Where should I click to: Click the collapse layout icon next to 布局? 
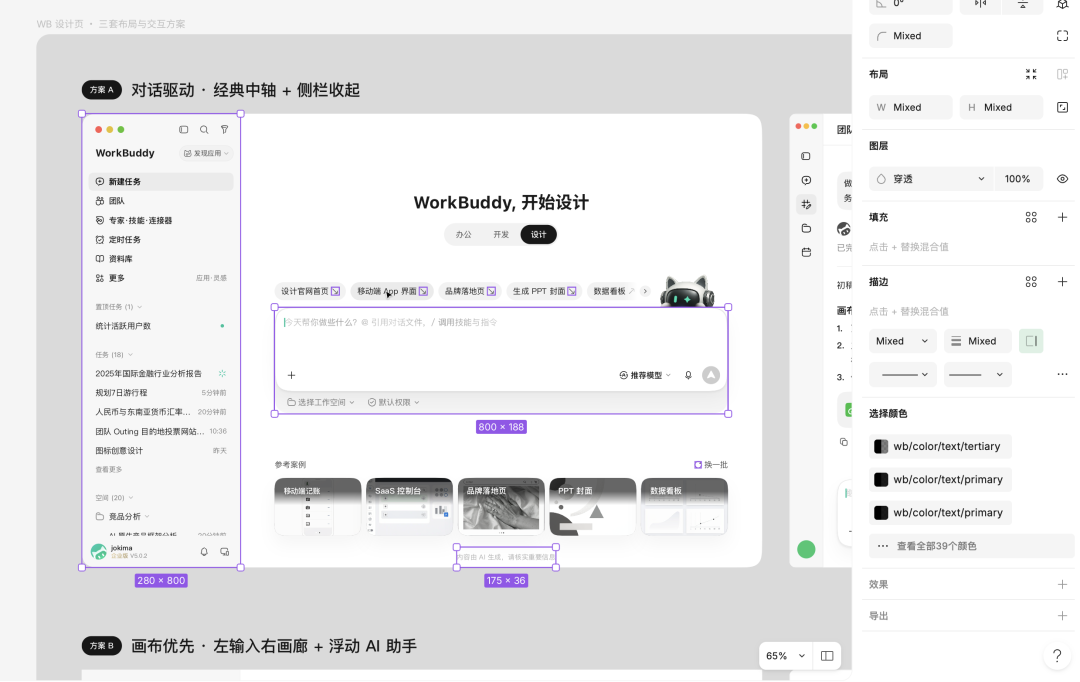[1031, 74]
